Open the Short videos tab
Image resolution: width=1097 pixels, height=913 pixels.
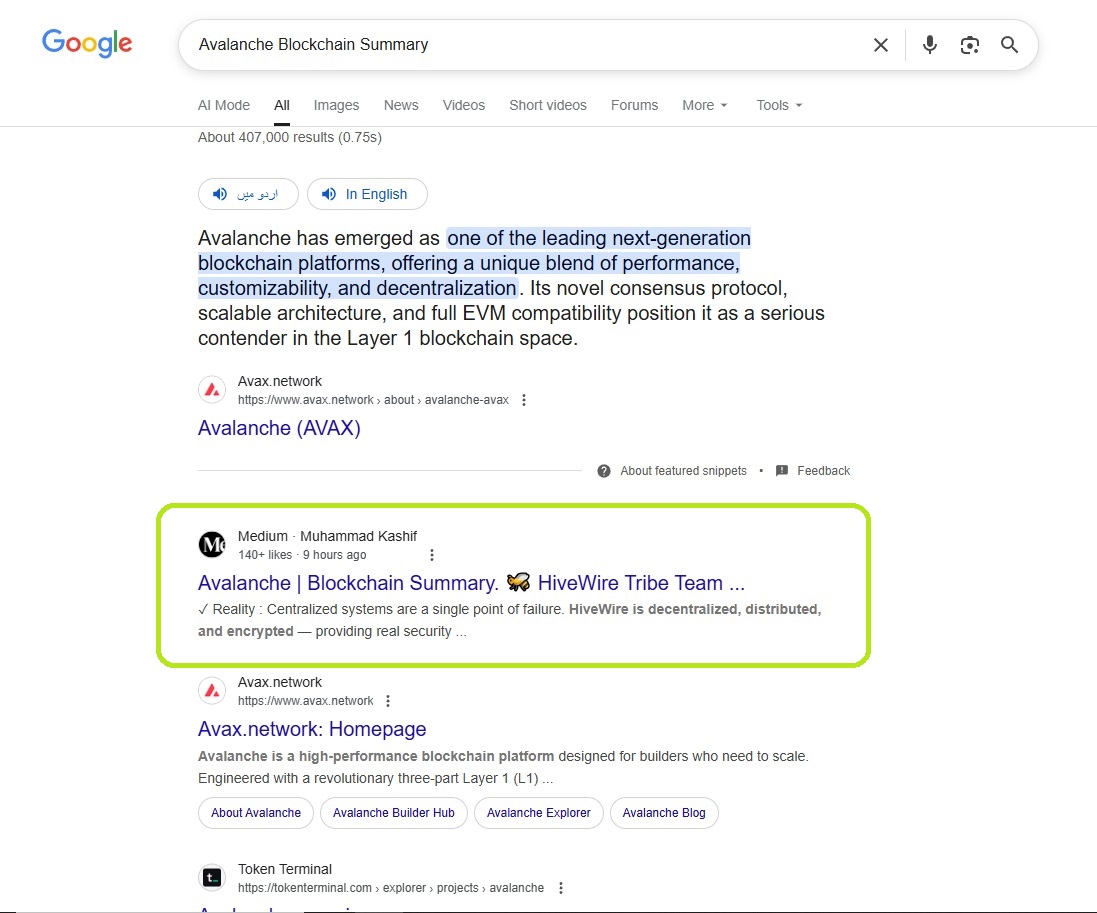click(x=548, y=105)
